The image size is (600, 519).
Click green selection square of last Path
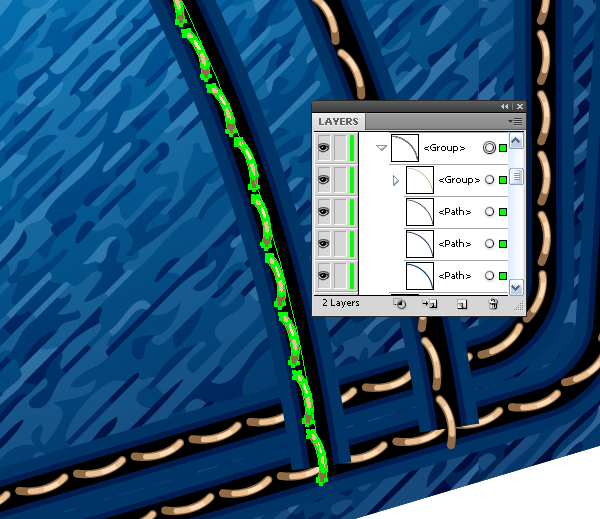tap(503, 276)
